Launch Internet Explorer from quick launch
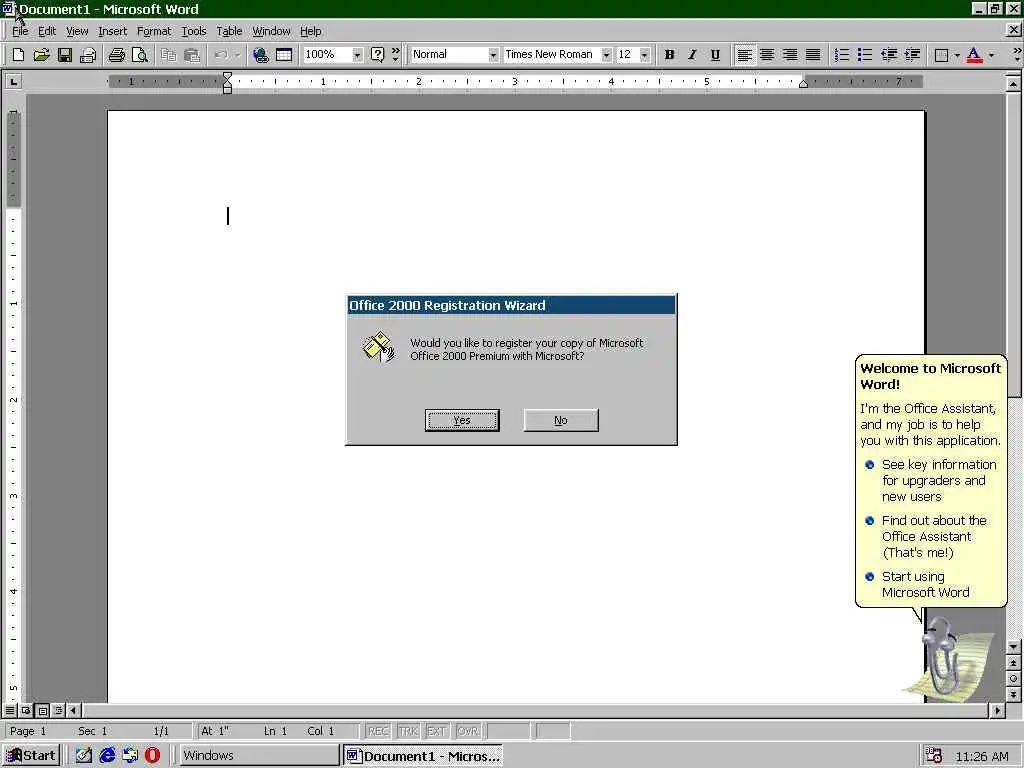 pos(107,756)
